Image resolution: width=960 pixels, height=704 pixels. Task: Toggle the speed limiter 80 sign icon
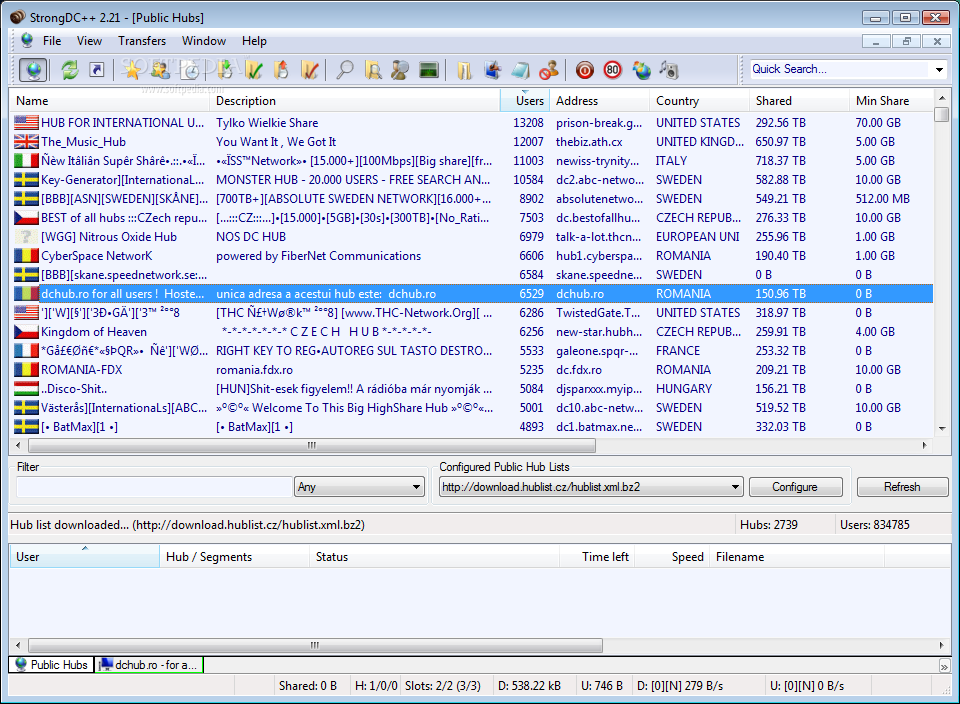pos(613,70)
